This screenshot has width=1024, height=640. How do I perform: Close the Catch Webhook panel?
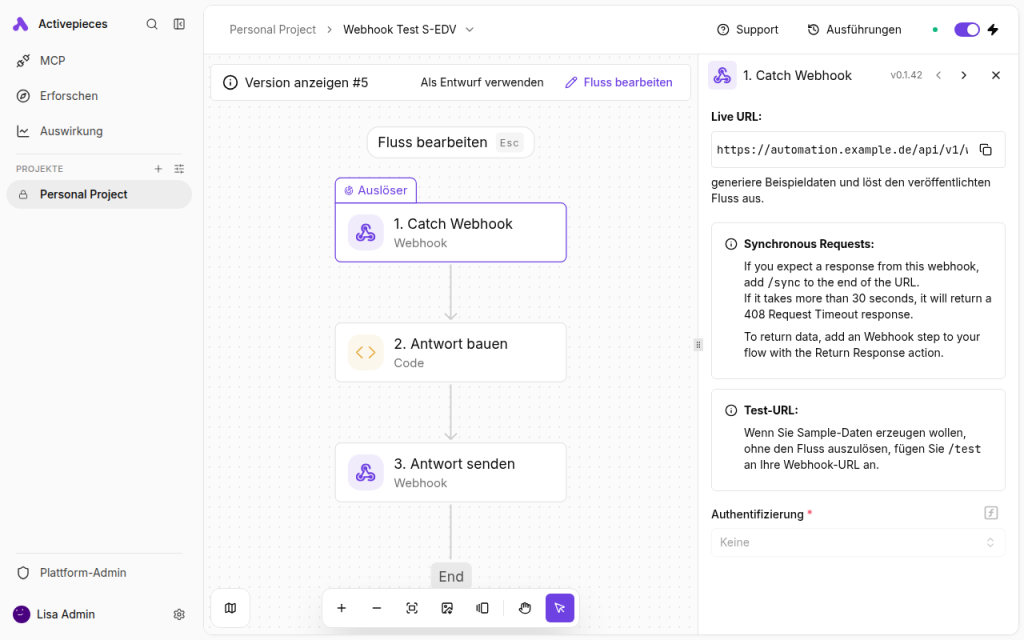coord(996,75)
